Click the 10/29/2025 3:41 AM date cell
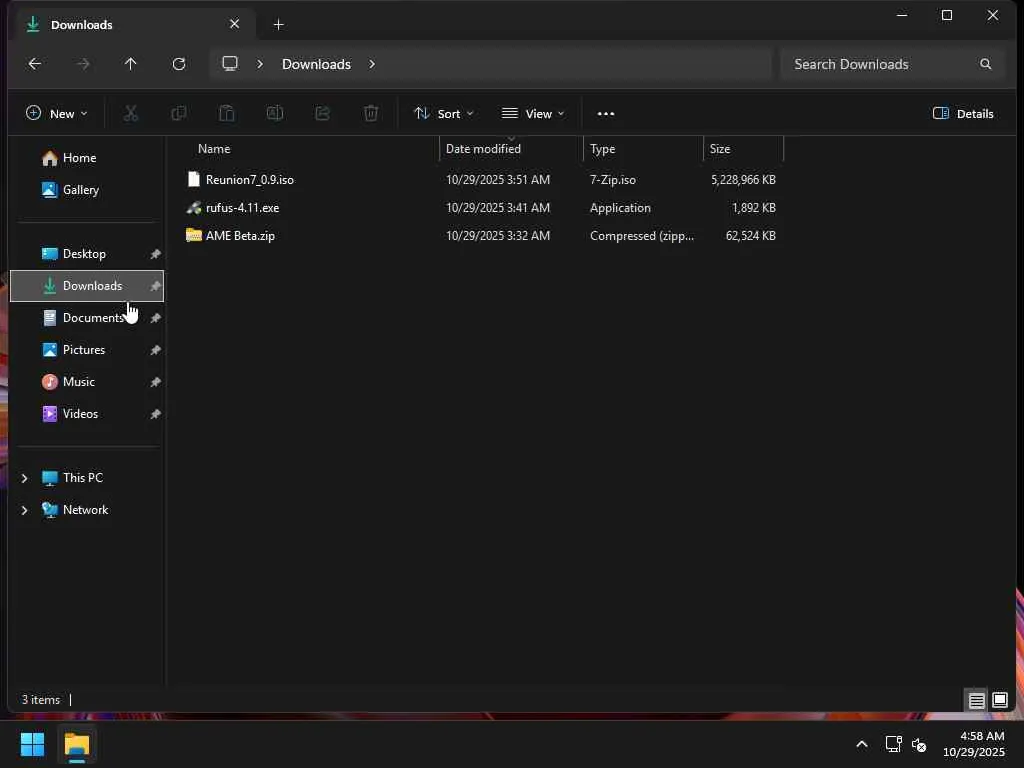The width and height of the screenshot is (1024, 768). pyautogui.click(x=498, y=208)
